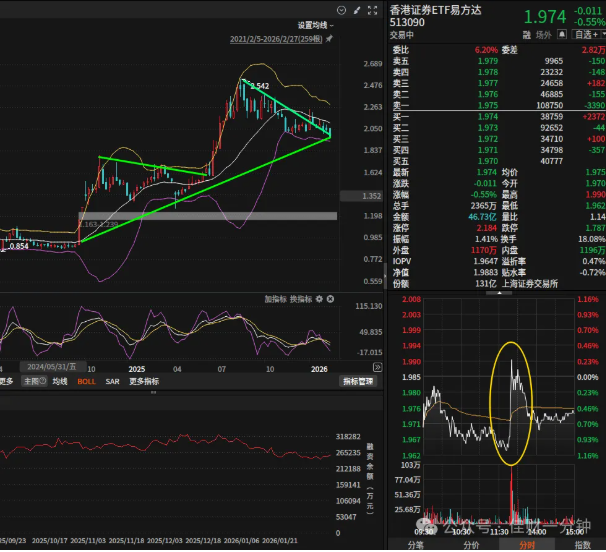
Task: Switch to the 指数 index tab
Action: [x=583, y=545]
